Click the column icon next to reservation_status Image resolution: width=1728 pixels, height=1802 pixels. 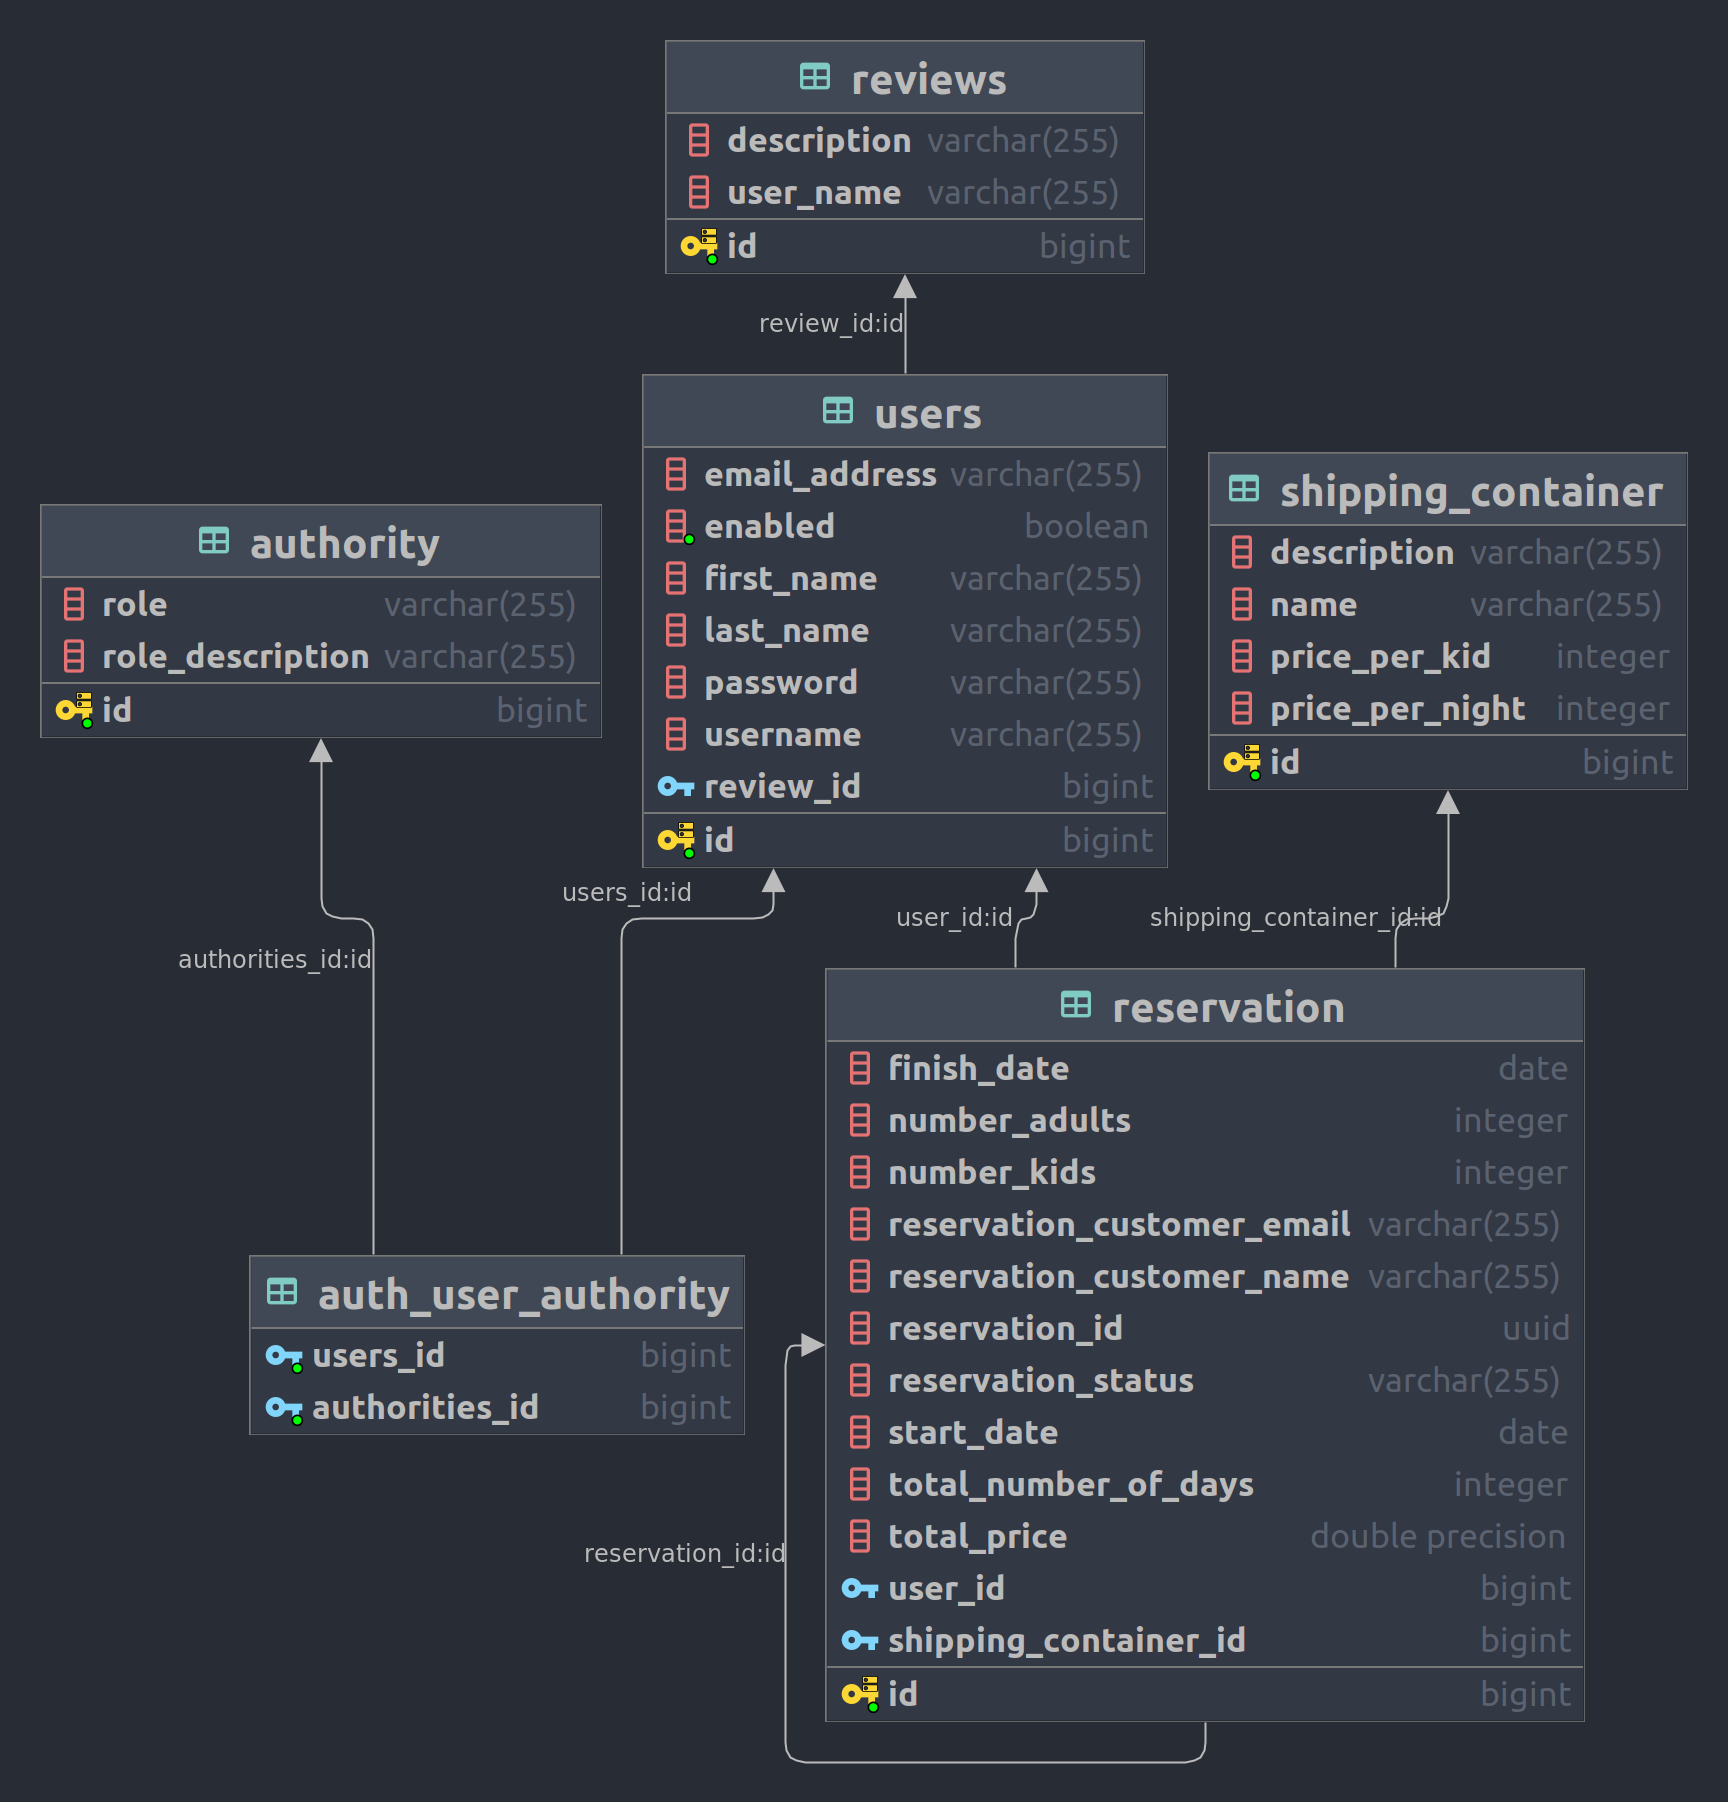click(860, 1380)
